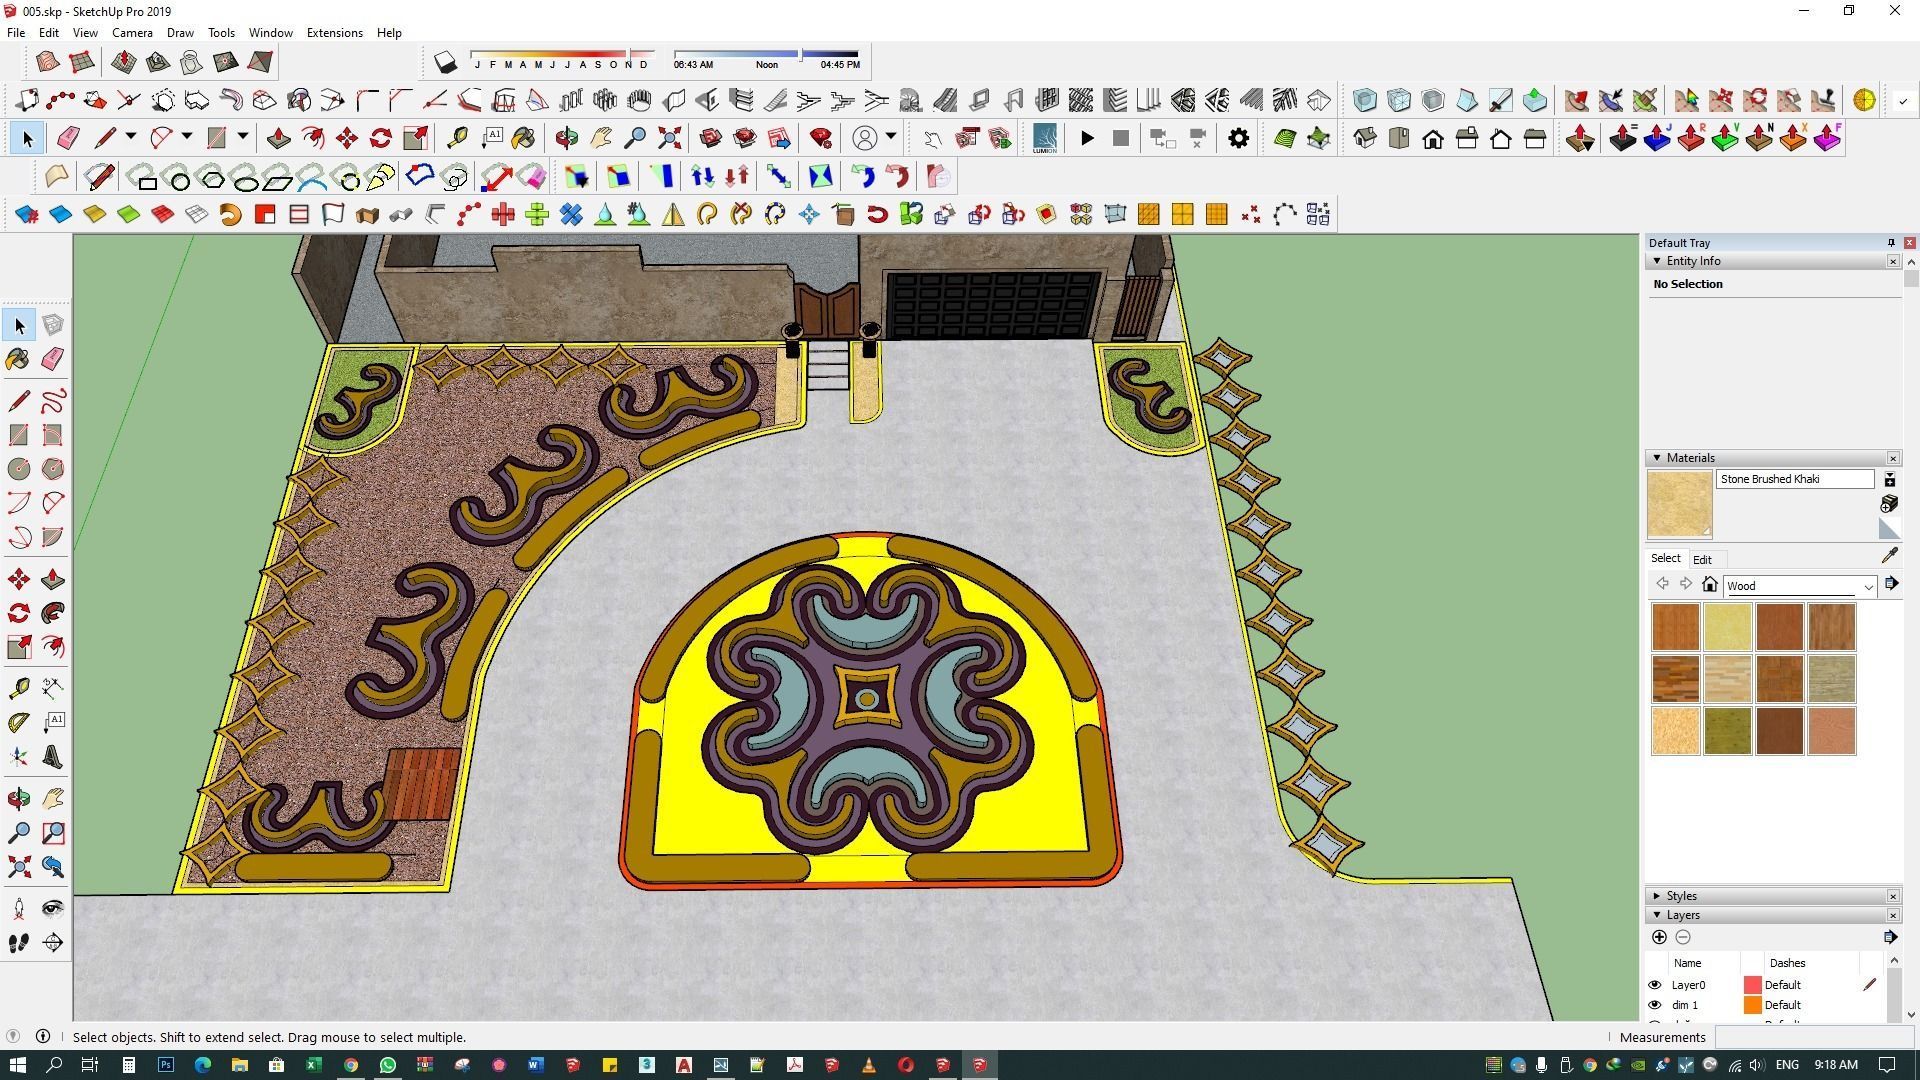
Task: Select the Freehand tool in left toolbar
Action: tap(53, 401)
